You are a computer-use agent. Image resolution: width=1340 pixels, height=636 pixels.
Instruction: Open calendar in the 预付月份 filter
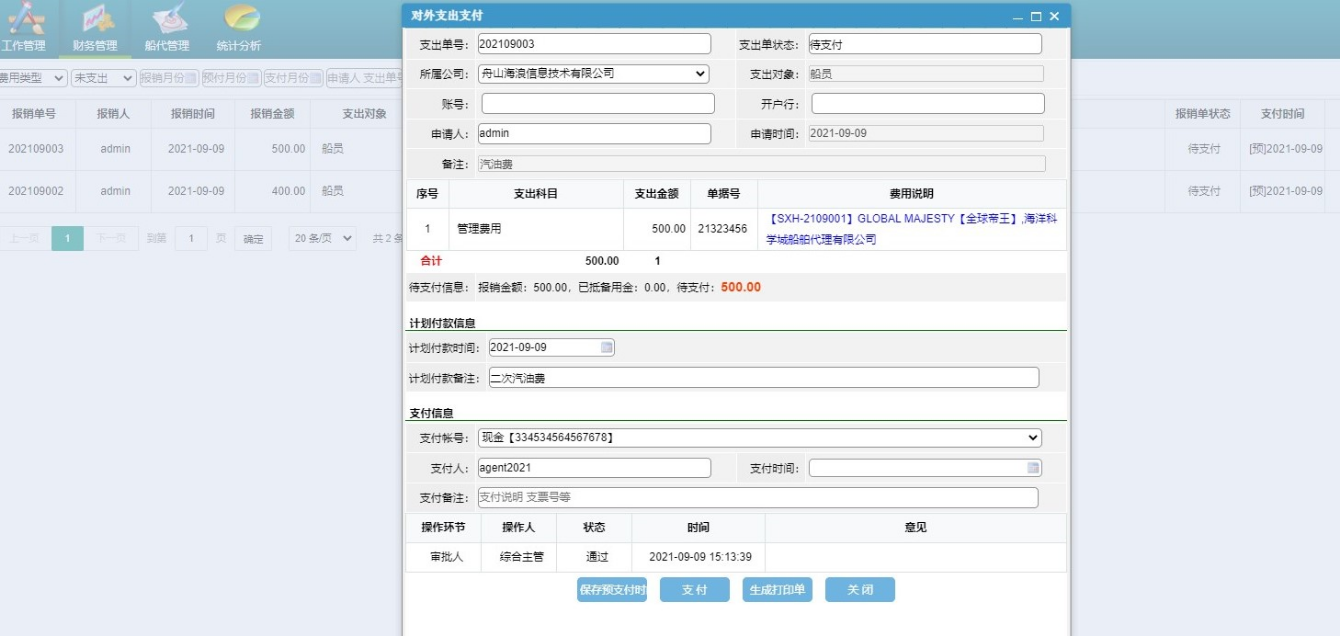(x=252, y=78)
